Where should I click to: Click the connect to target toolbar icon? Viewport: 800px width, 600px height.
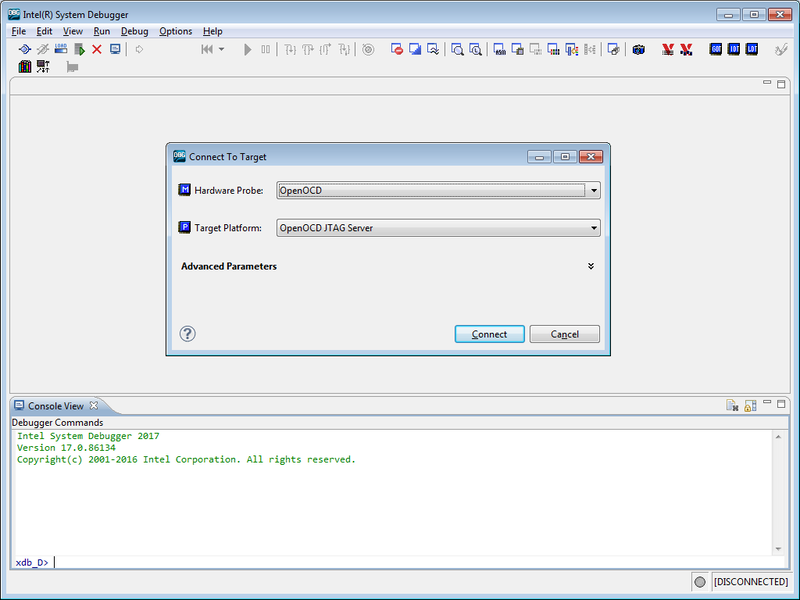pos(25,49)
